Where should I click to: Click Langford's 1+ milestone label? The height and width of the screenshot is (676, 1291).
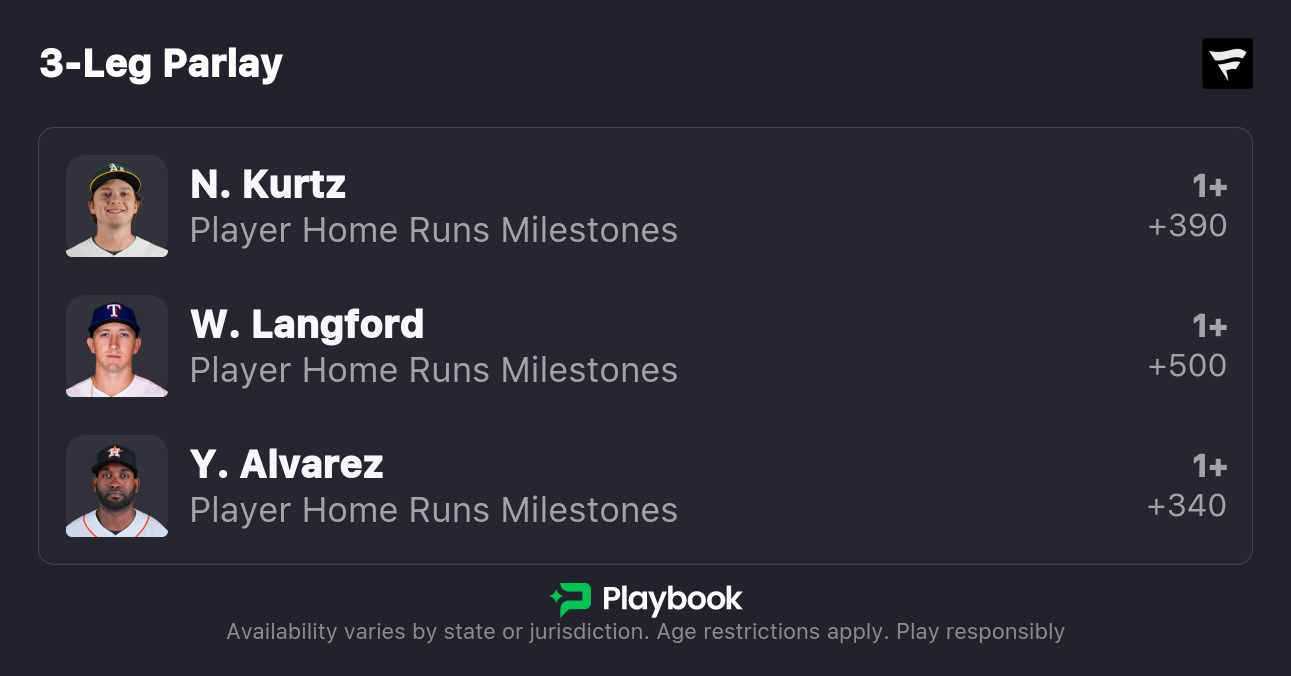pyautogui.click(x=1209, y=326)
